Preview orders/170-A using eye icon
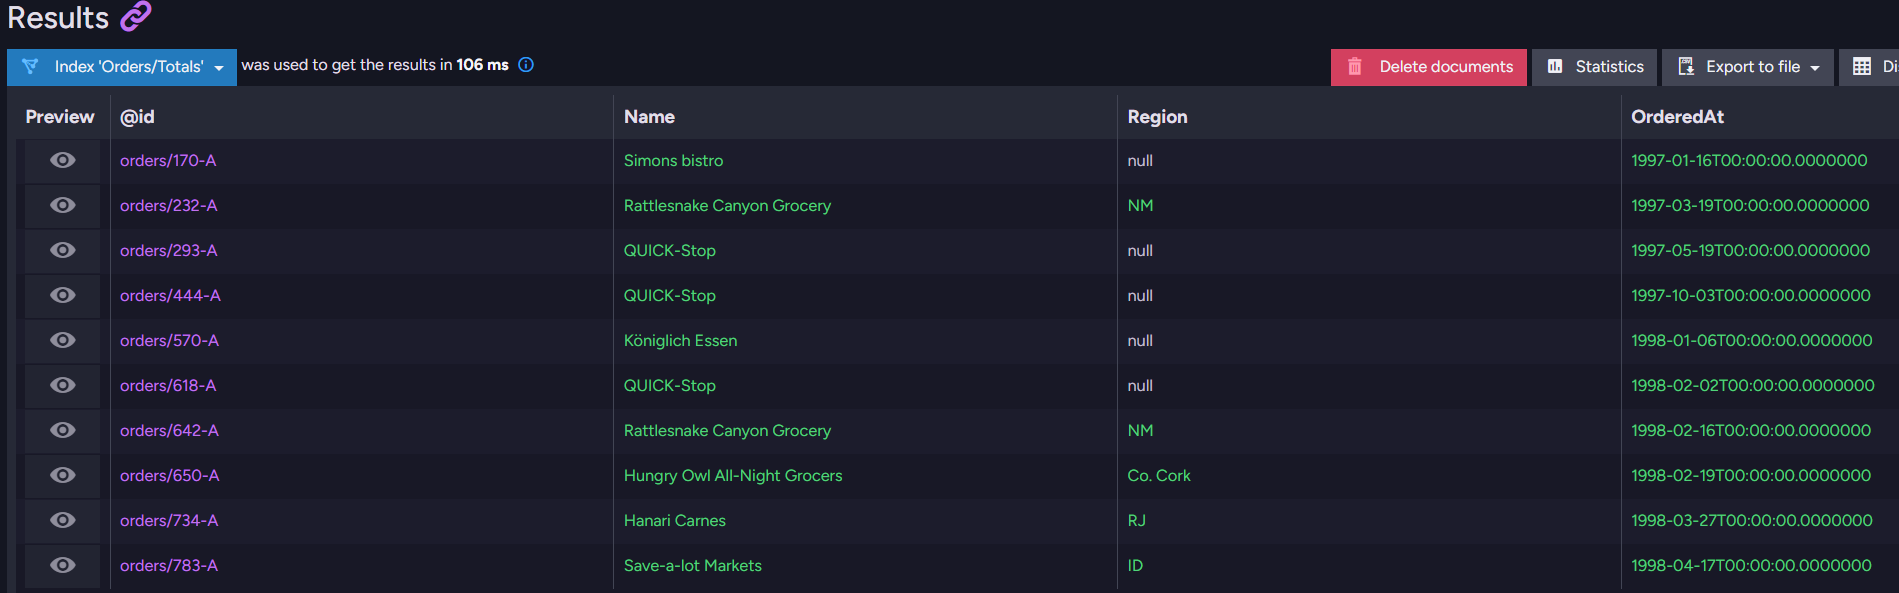Screen dimensions: 1899x593 (x=63, y=161)
